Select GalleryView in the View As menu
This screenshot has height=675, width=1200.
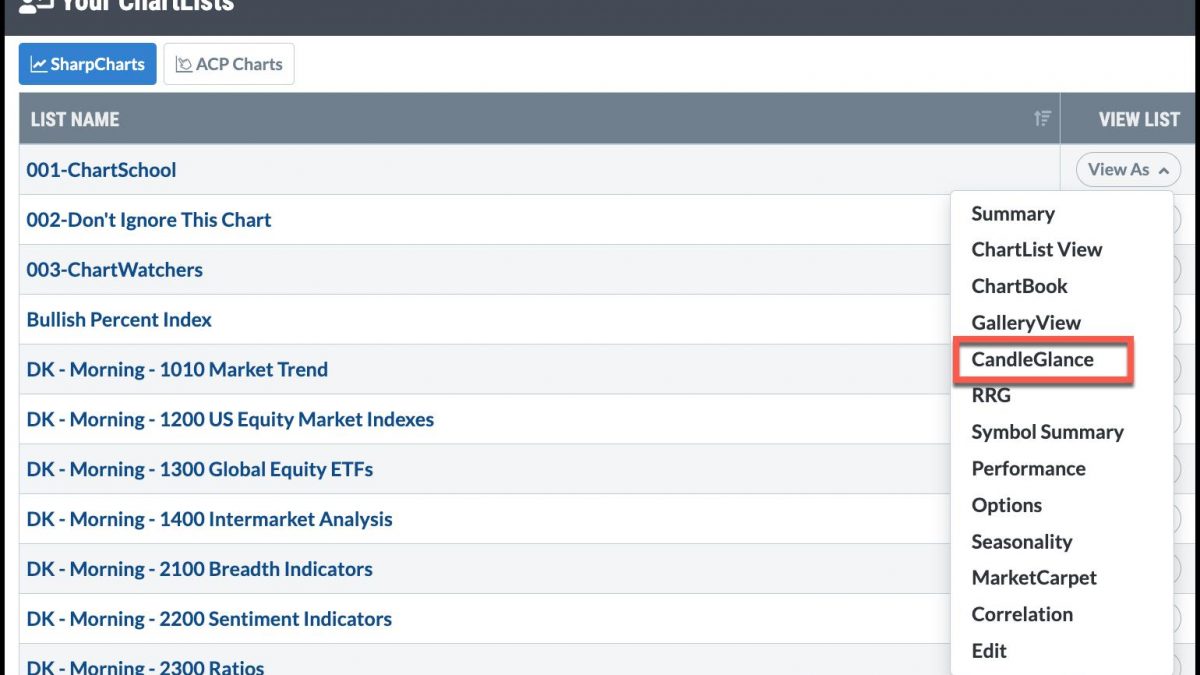click(1026, 323)
